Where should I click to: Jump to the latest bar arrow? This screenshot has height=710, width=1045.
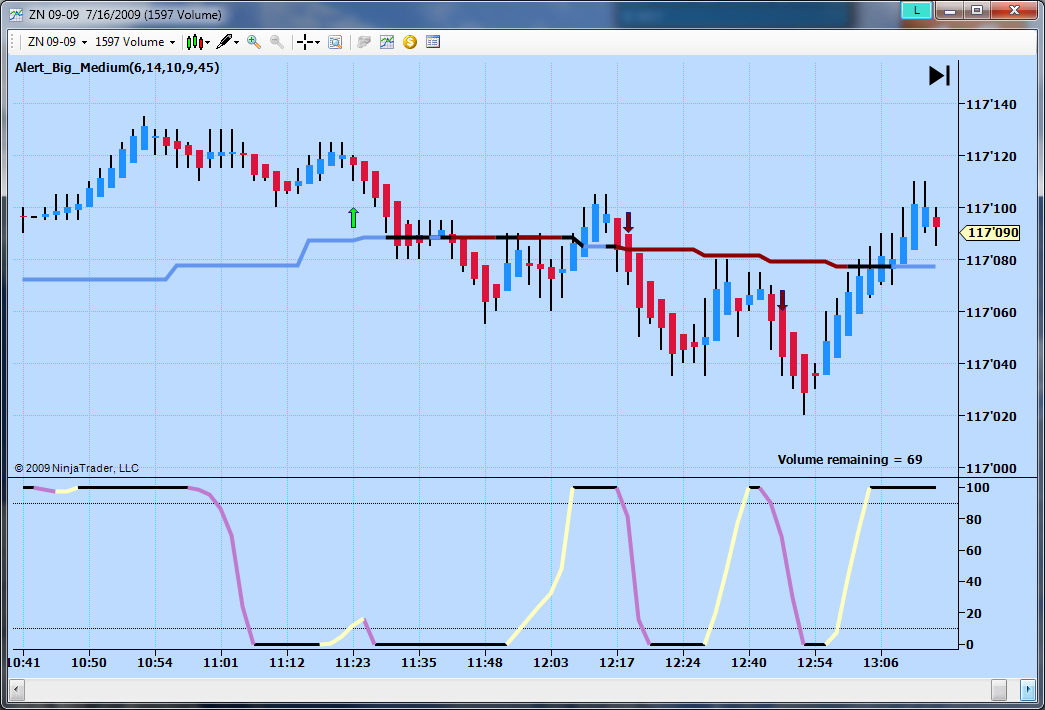939,75
